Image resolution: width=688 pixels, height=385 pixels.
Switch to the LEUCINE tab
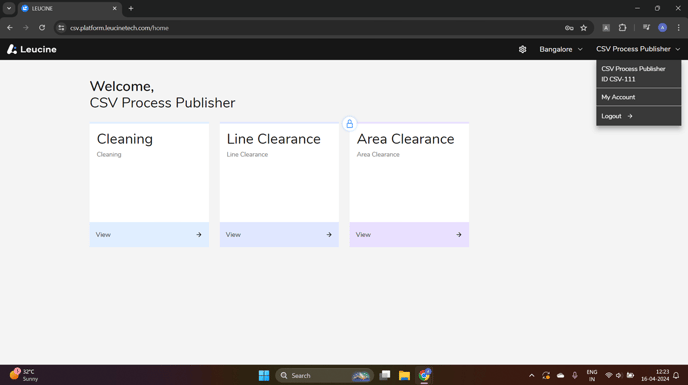(69, 8)
